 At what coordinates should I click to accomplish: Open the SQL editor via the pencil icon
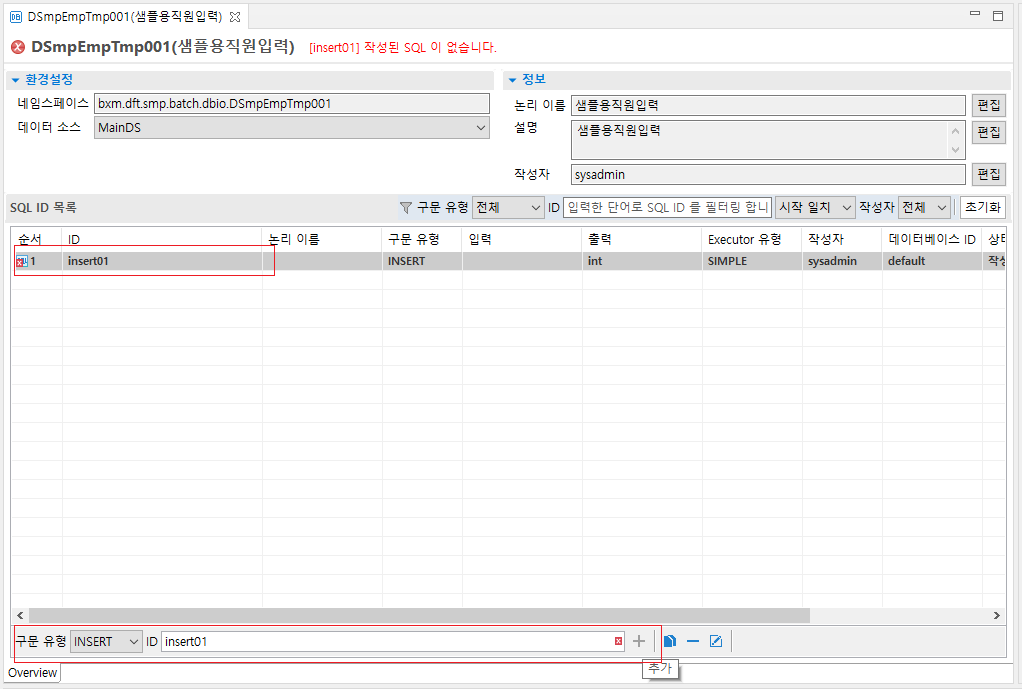coord(716,641)
